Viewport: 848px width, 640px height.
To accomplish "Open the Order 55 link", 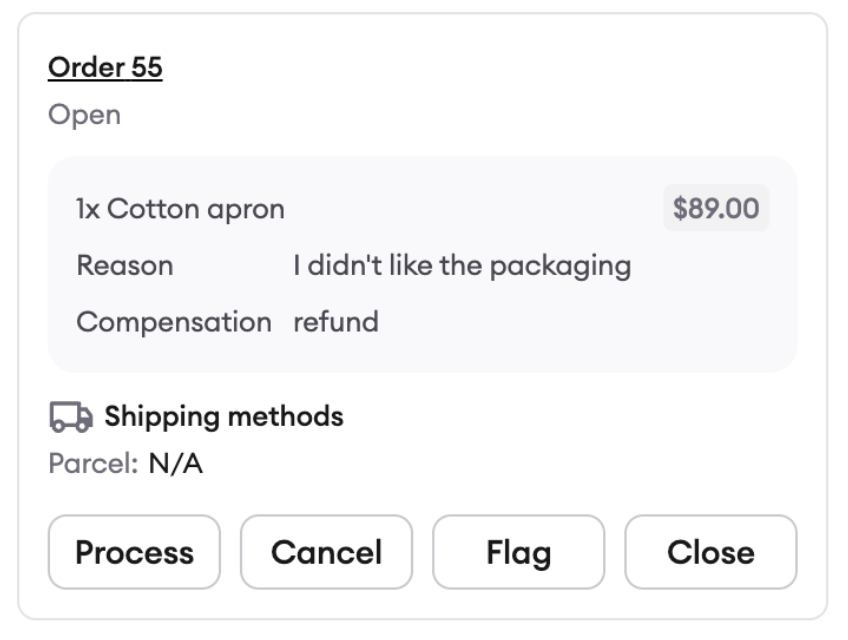I will [105, 68].
